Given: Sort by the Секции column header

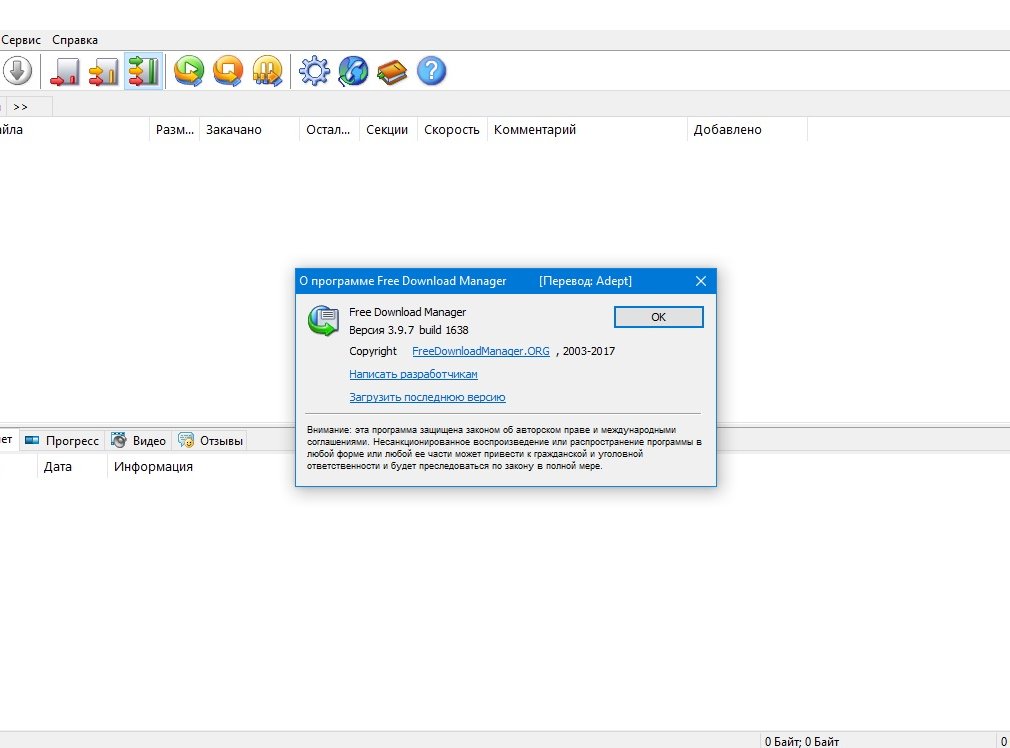Looking at the screenshot, I should (x=388, y=129).
